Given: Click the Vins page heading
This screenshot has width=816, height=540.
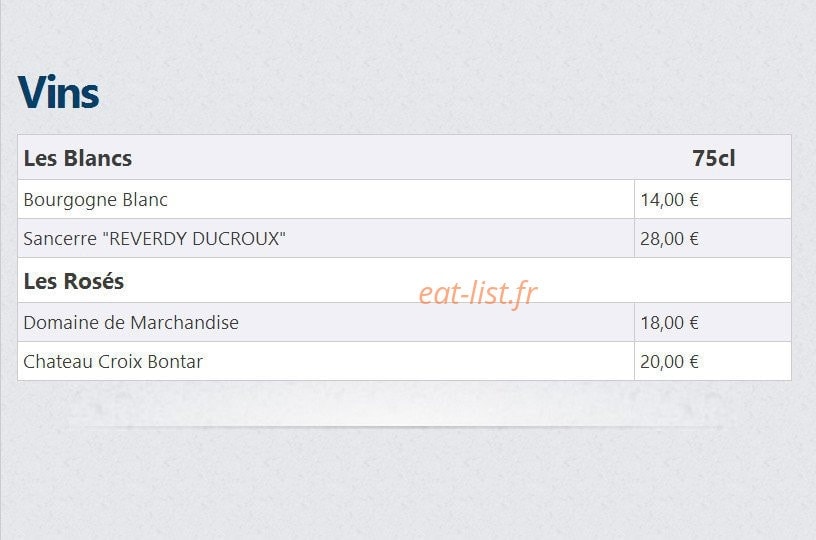Looking at the screenshot, I should pos(58,93).
